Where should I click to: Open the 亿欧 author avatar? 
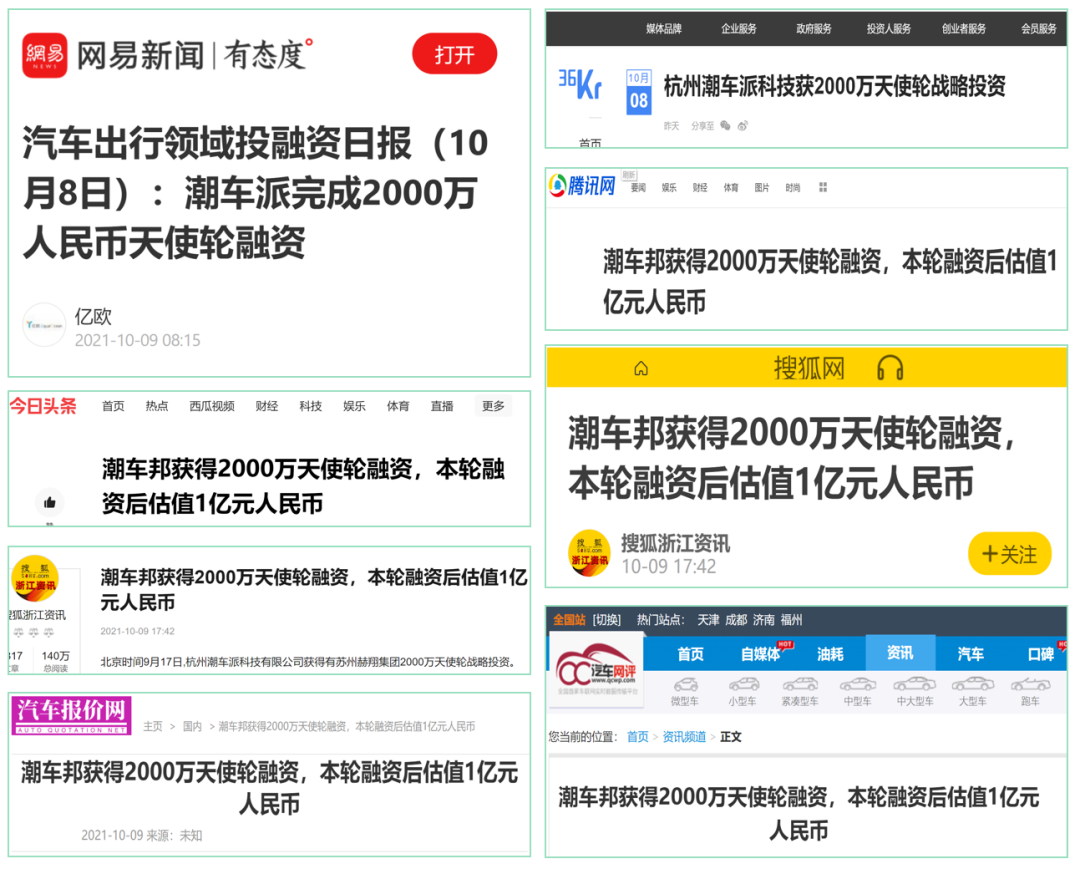tap(44, 325)
